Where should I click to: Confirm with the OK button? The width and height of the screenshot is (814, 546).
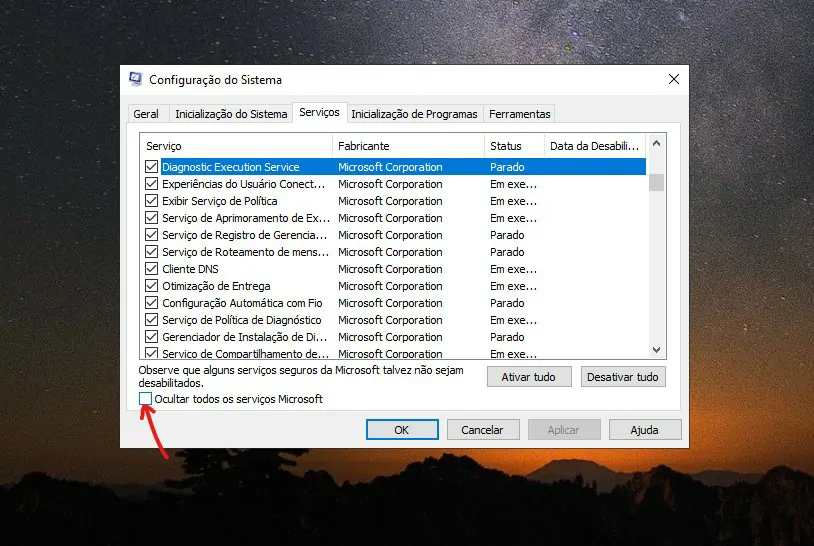tap(402, 430)
